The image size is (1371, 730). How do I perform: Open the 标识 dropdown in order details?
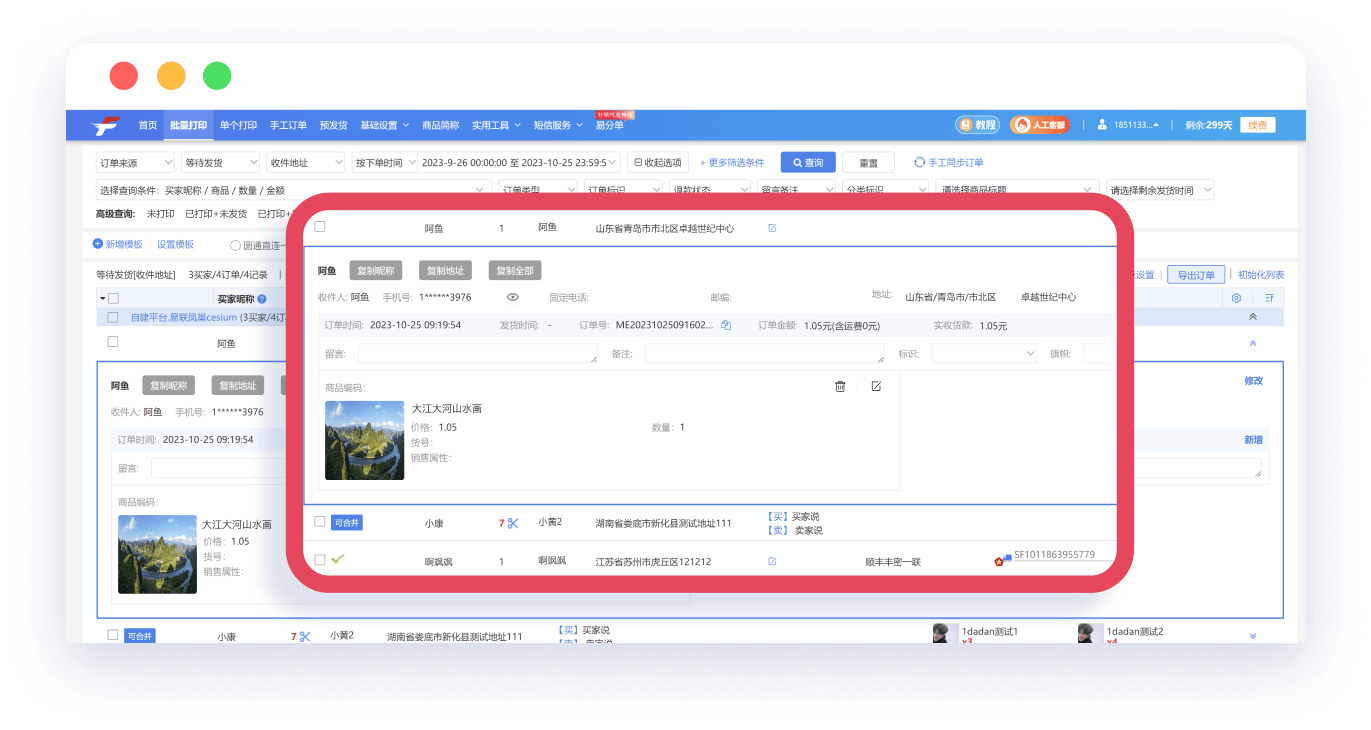click(984, 353)
